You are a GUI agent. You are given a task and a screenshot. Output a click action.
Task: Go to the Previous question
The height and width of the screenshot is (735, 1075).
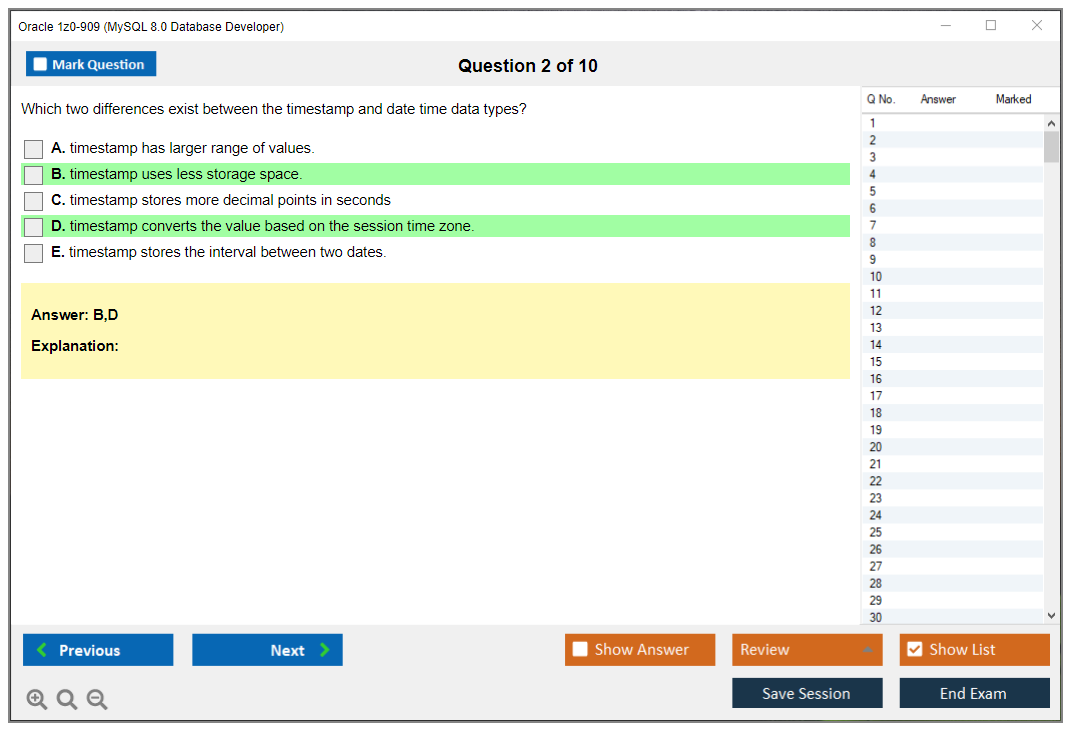tap(98, 650)
